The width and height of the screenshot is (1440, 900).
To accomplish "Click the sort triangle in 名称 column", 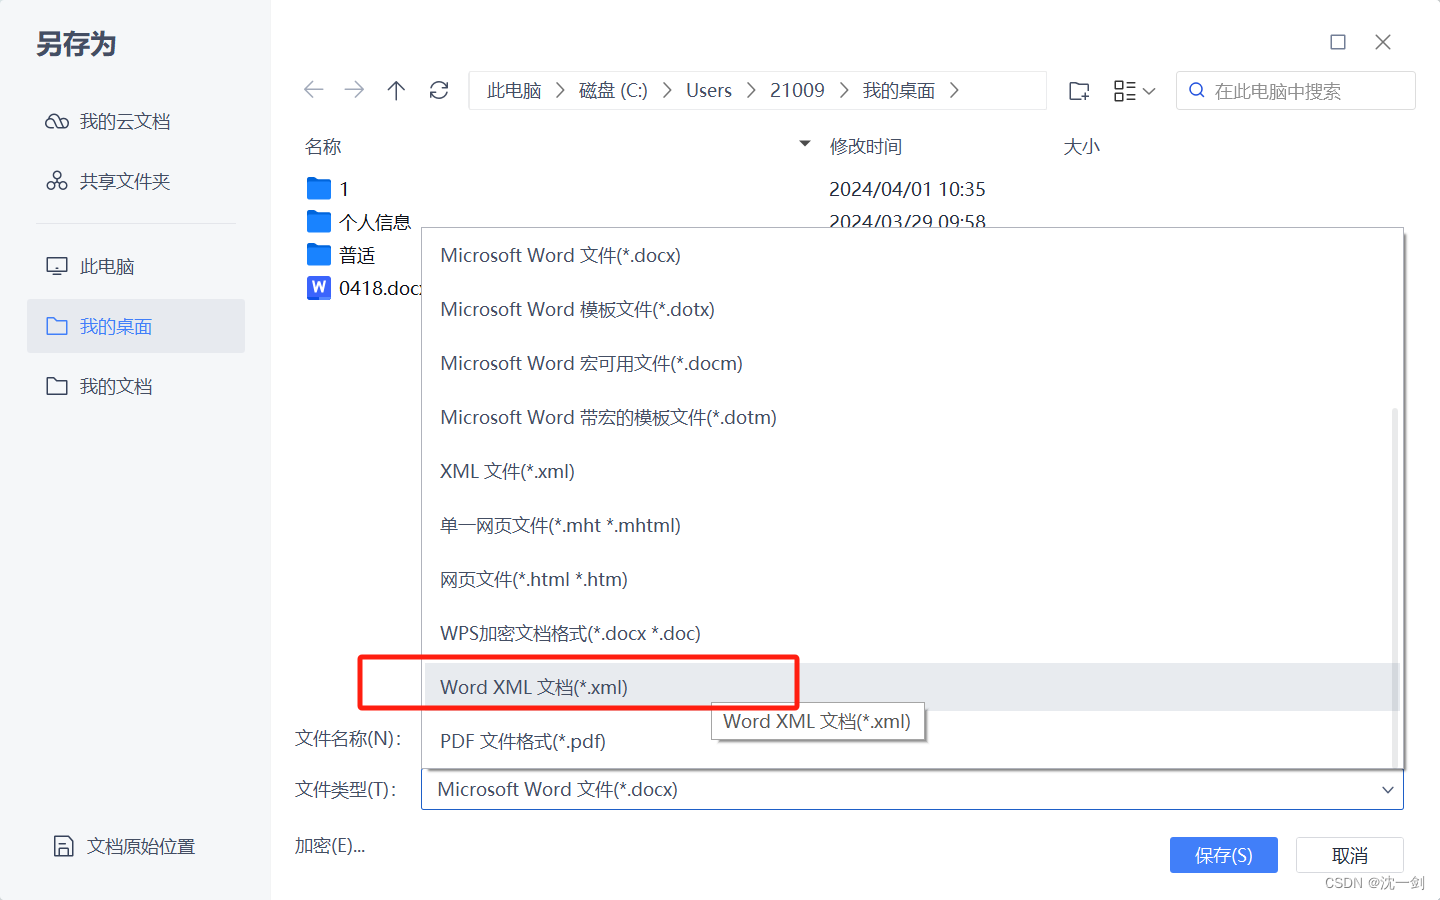I will [805, 144].
